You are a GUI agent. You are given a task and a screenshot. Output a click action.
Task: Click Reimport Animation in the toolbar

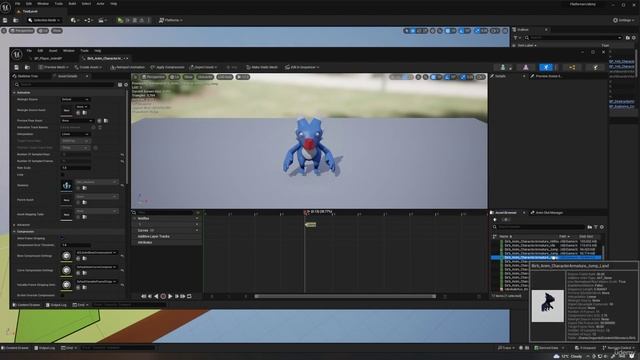(x=127, y=67)
